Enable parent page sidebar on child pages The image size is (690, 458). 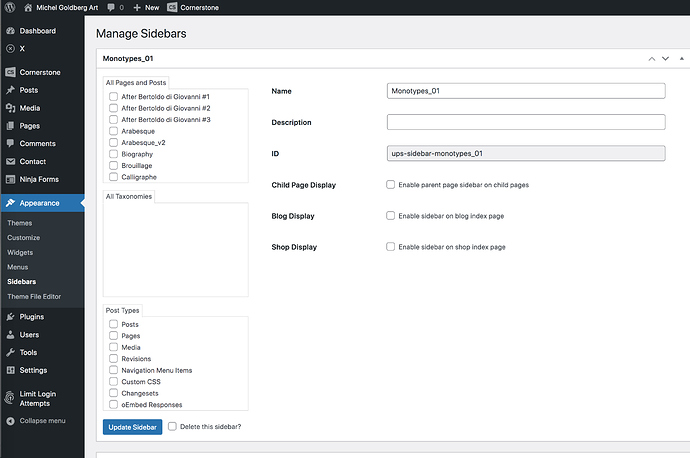[x=390, y=184]
